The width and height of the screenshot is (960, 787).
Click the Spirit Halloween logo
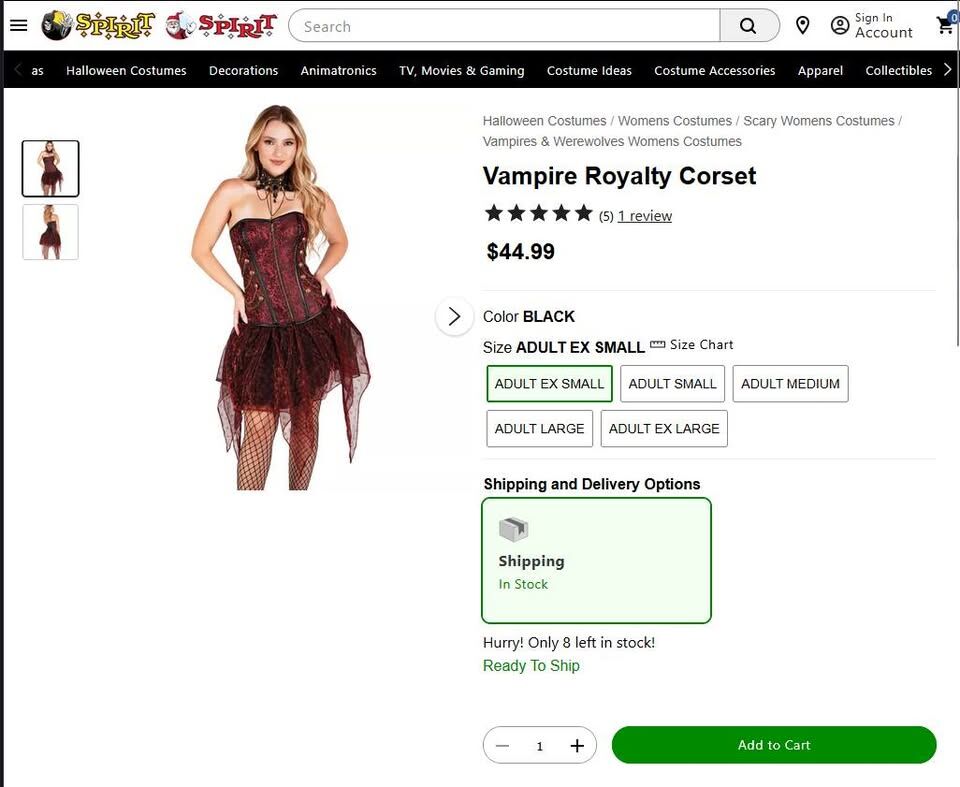[98, 26]
